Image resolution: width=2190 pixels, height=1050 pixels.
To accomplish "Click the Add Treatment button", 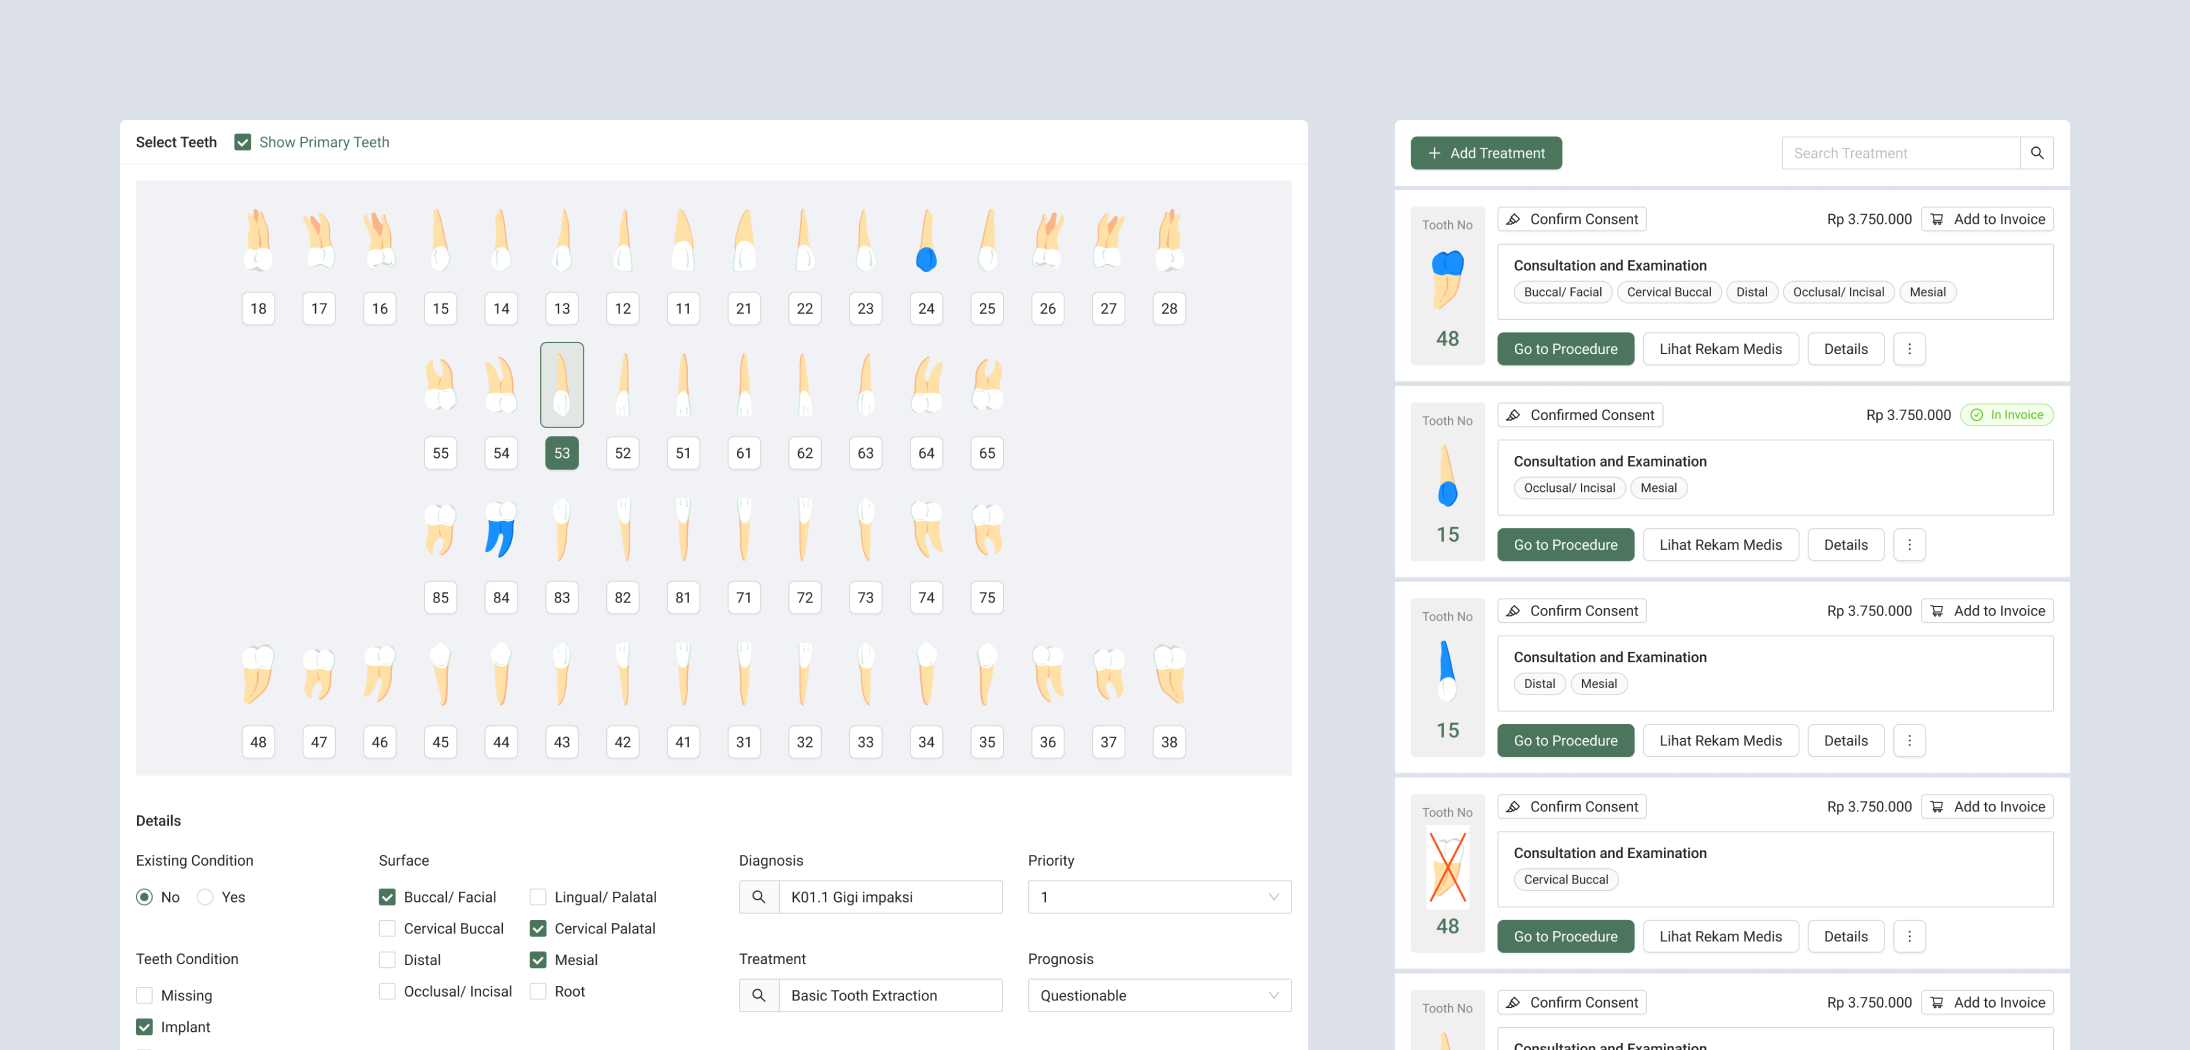I will (x=1486, y=153).
